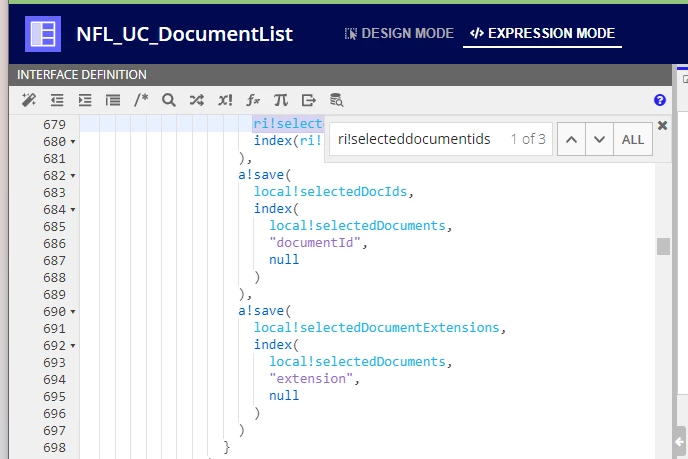Open the blue help question mark
This screenshot has height=459, width=688.
pyautogui.click(x=659, y=100)
